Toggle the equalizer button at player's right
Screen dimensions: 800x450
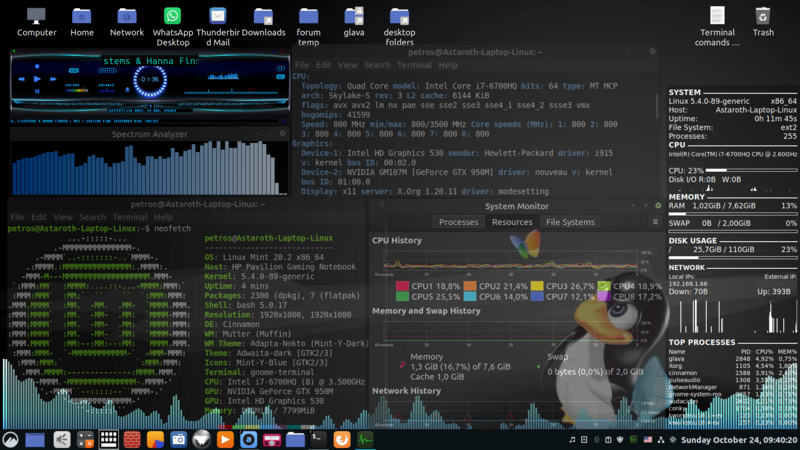[281, 69]
